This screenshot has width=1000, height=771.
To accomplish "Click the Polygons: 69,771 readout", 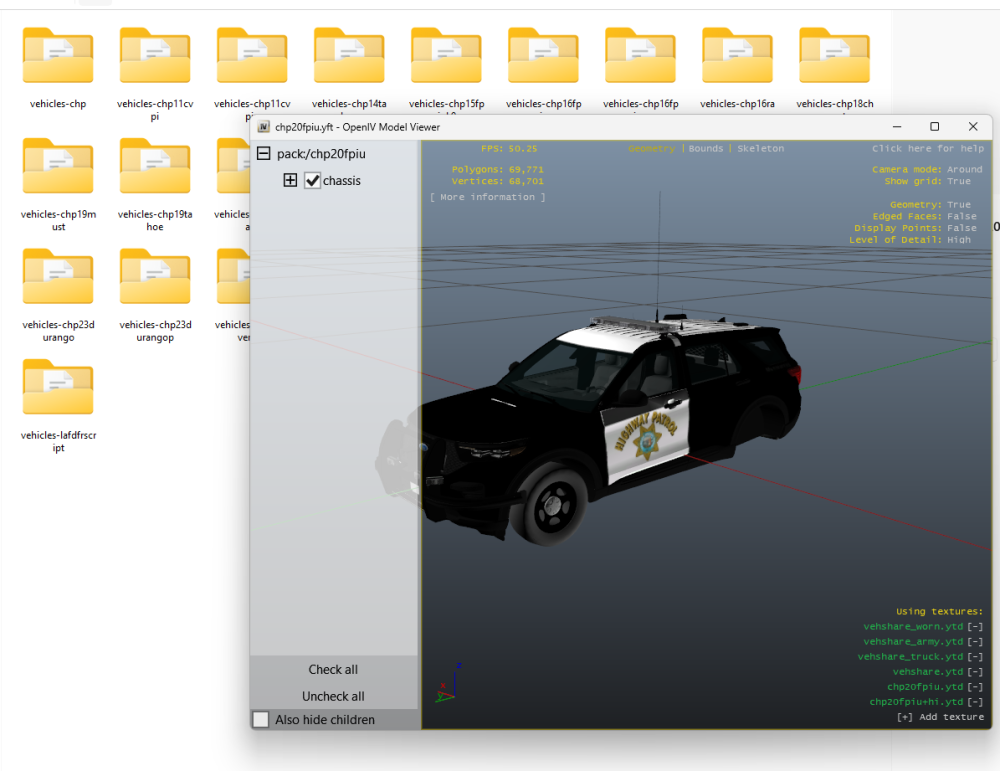I will [x=497, y=170].
